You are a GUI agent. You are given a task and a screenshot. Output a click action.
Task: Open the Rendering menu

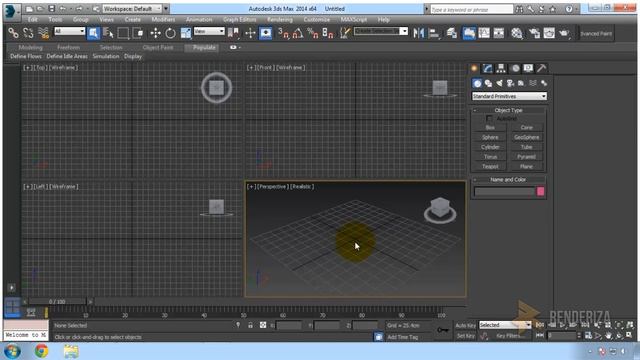280,19
